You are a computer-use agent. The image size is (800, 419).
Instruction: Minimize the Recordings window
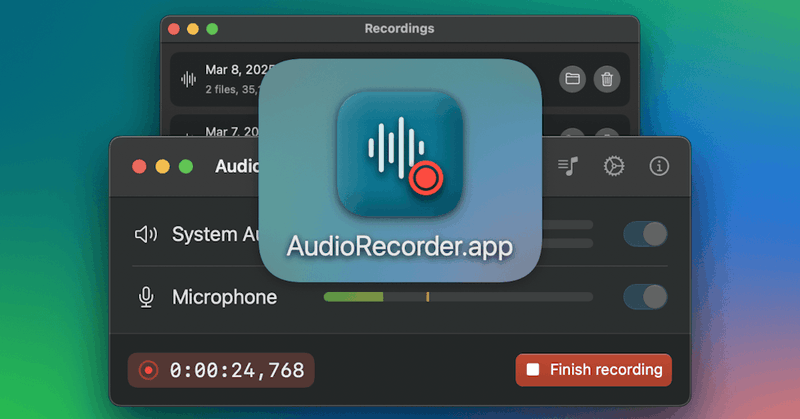click(193, 29)
